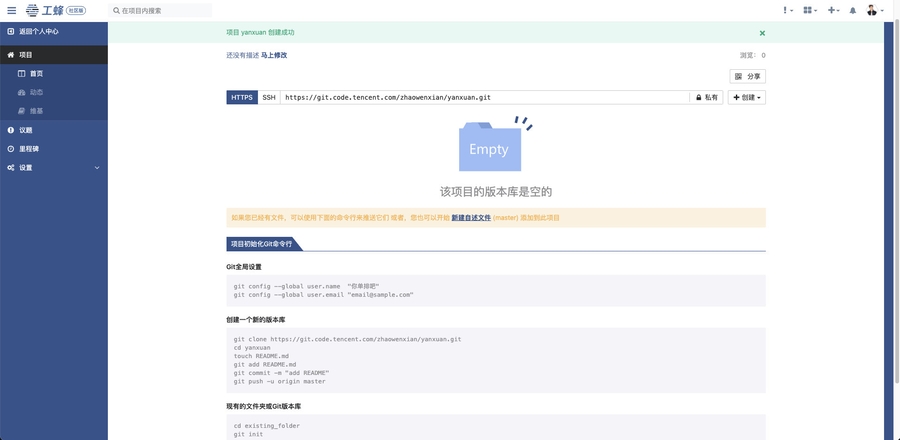Click the 分享 share button
Viewport: 900px width, 440px height.
coord(748,76)
